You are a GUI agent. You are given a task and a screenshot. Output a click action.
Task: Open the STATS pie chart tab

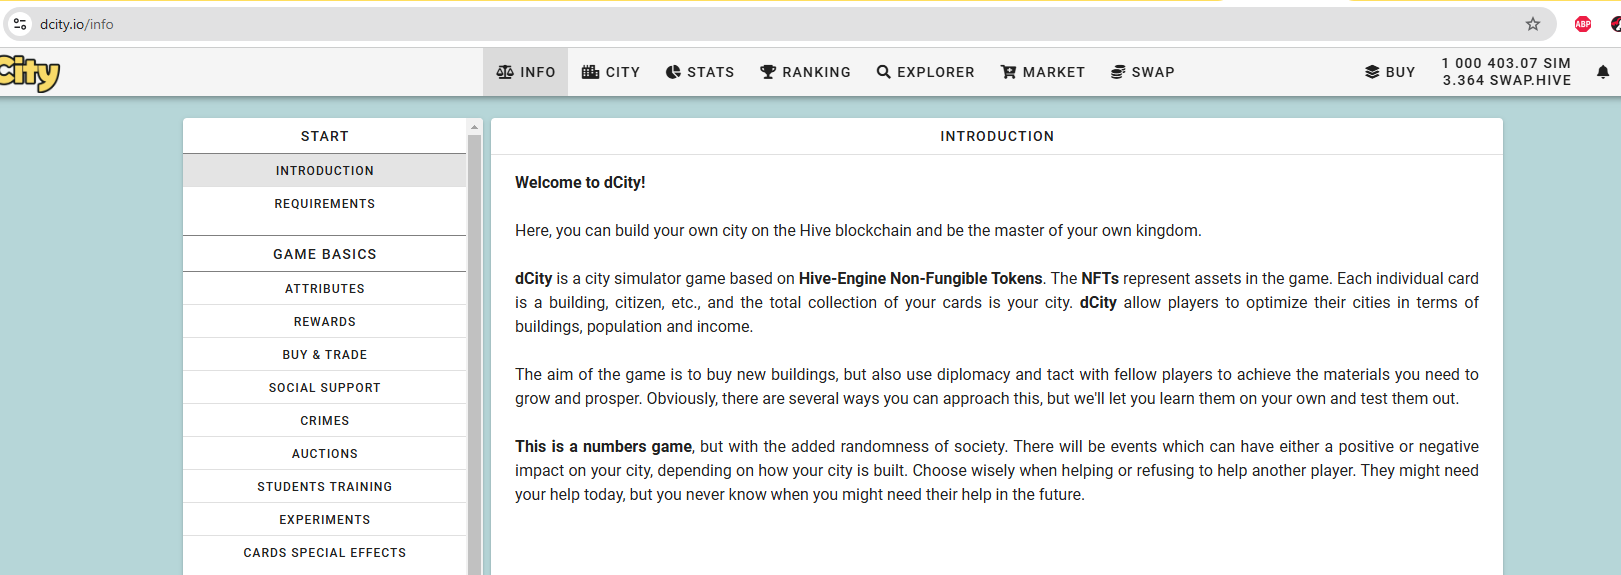point(700,72)
